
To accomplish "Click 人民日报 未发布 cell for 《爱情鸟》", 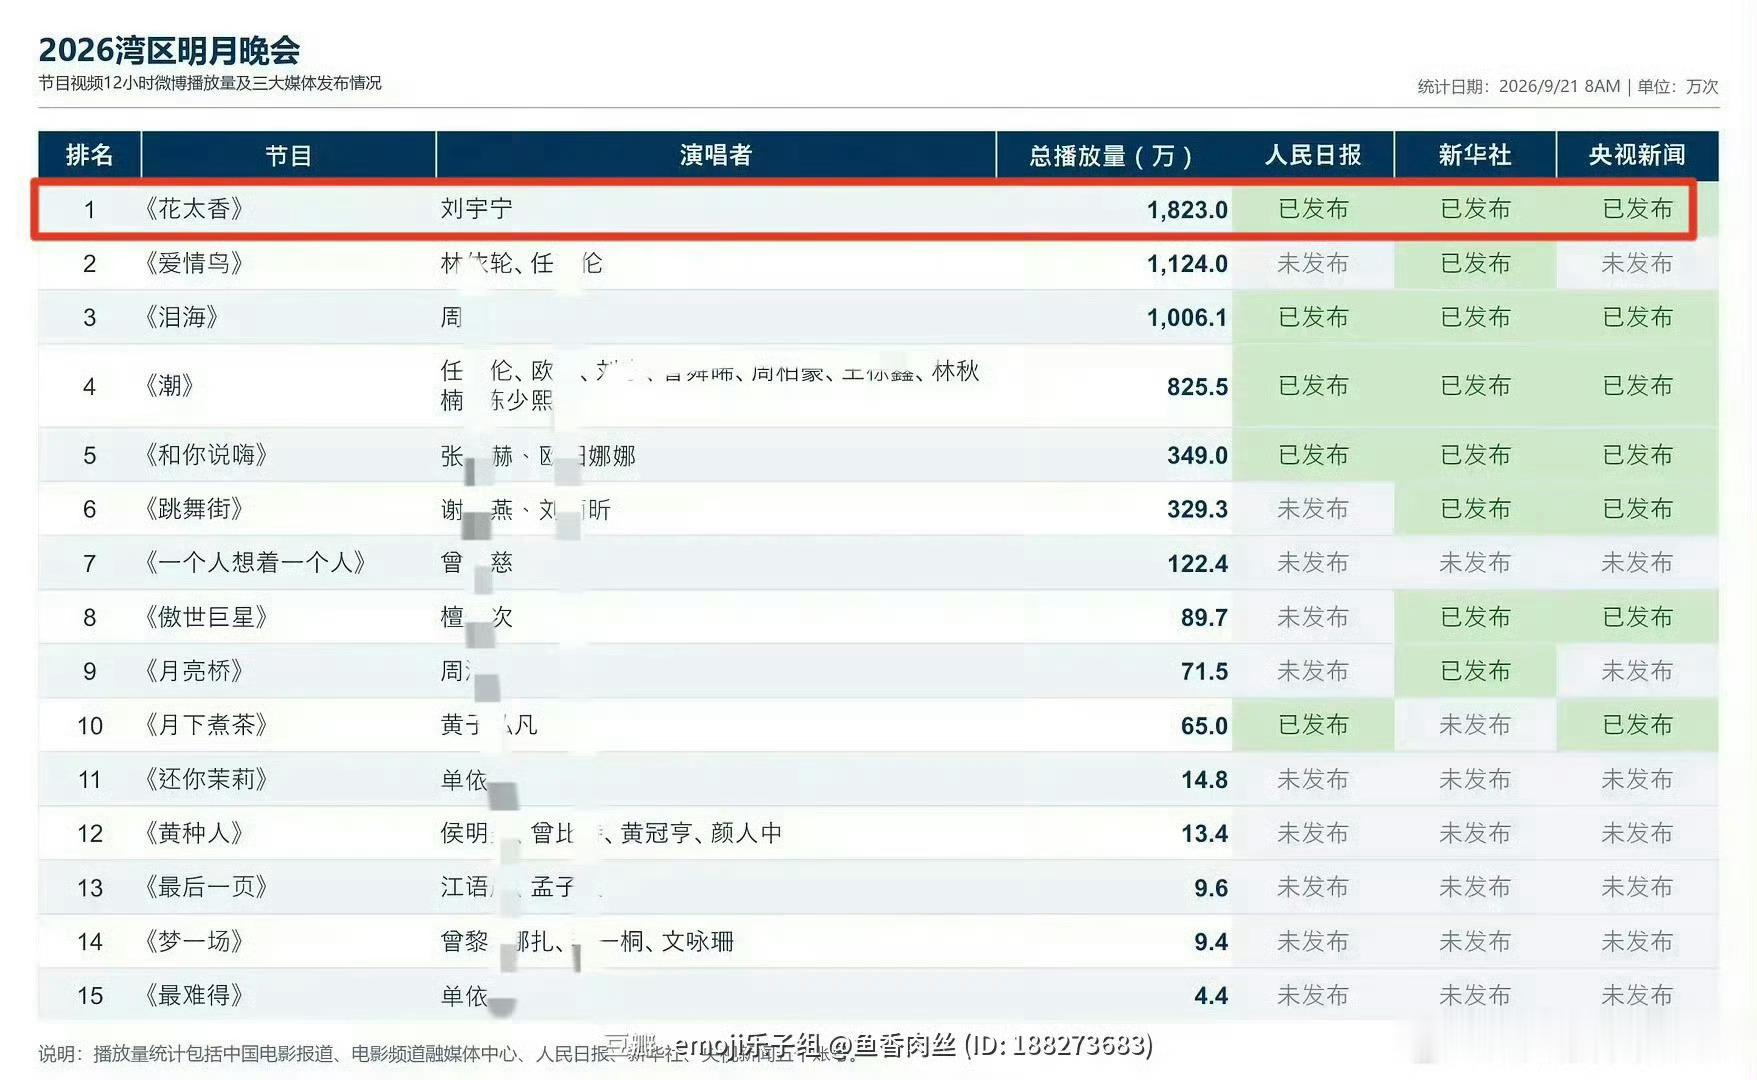I will [1313, 264].
